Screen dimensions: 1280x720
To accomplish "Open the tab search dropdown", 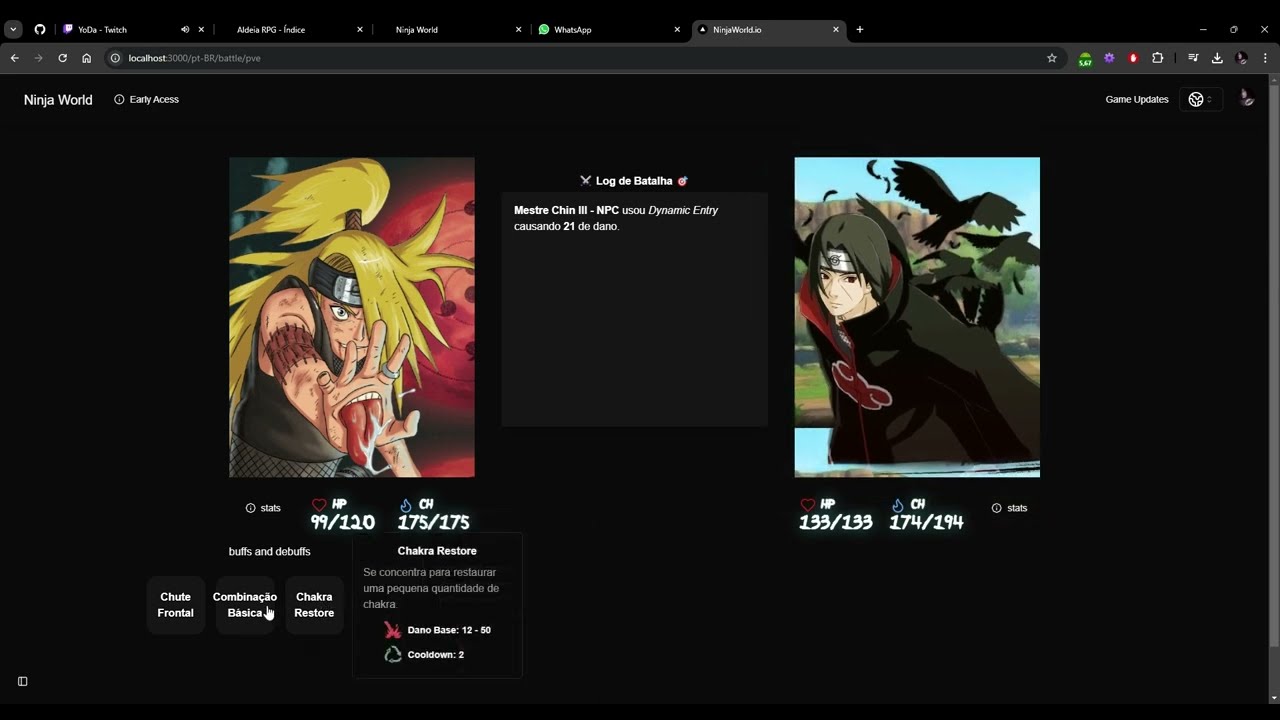I will tap(13, 30).
